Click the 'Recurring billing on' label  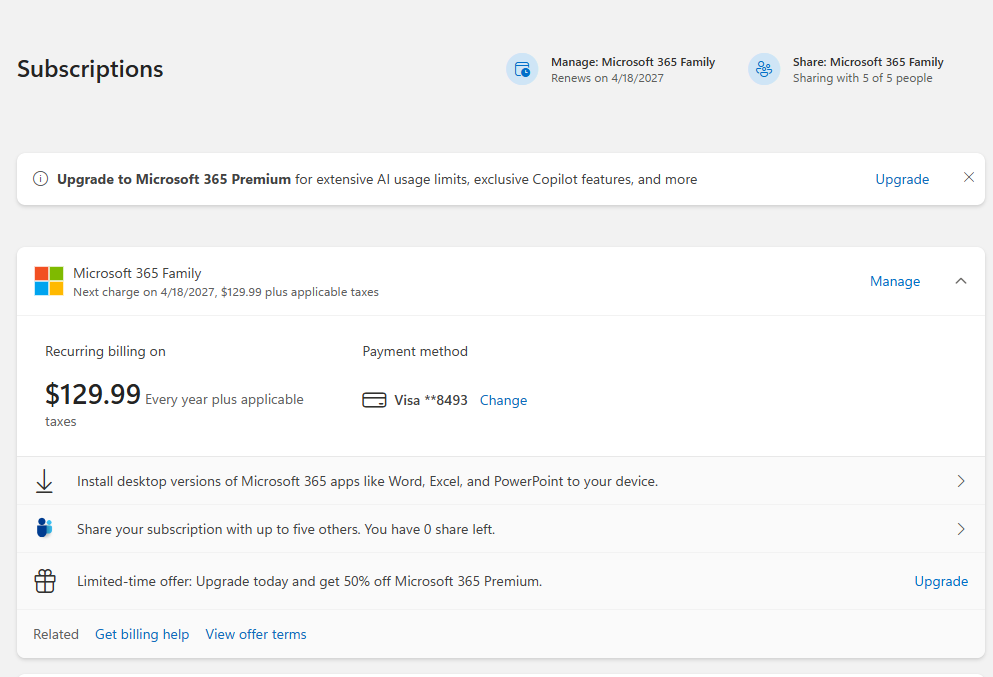105,351
